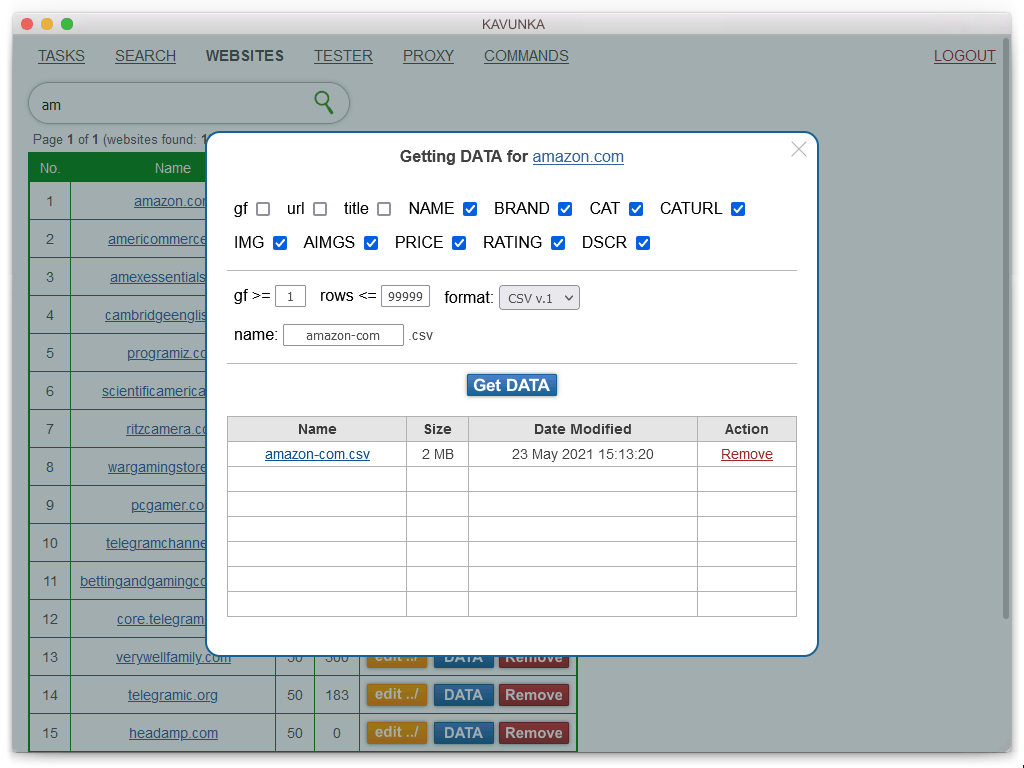The height and width of the screenshot is (768, 1024).
Task: Open the pcgamer website link
Action: [x=168, y=505]
